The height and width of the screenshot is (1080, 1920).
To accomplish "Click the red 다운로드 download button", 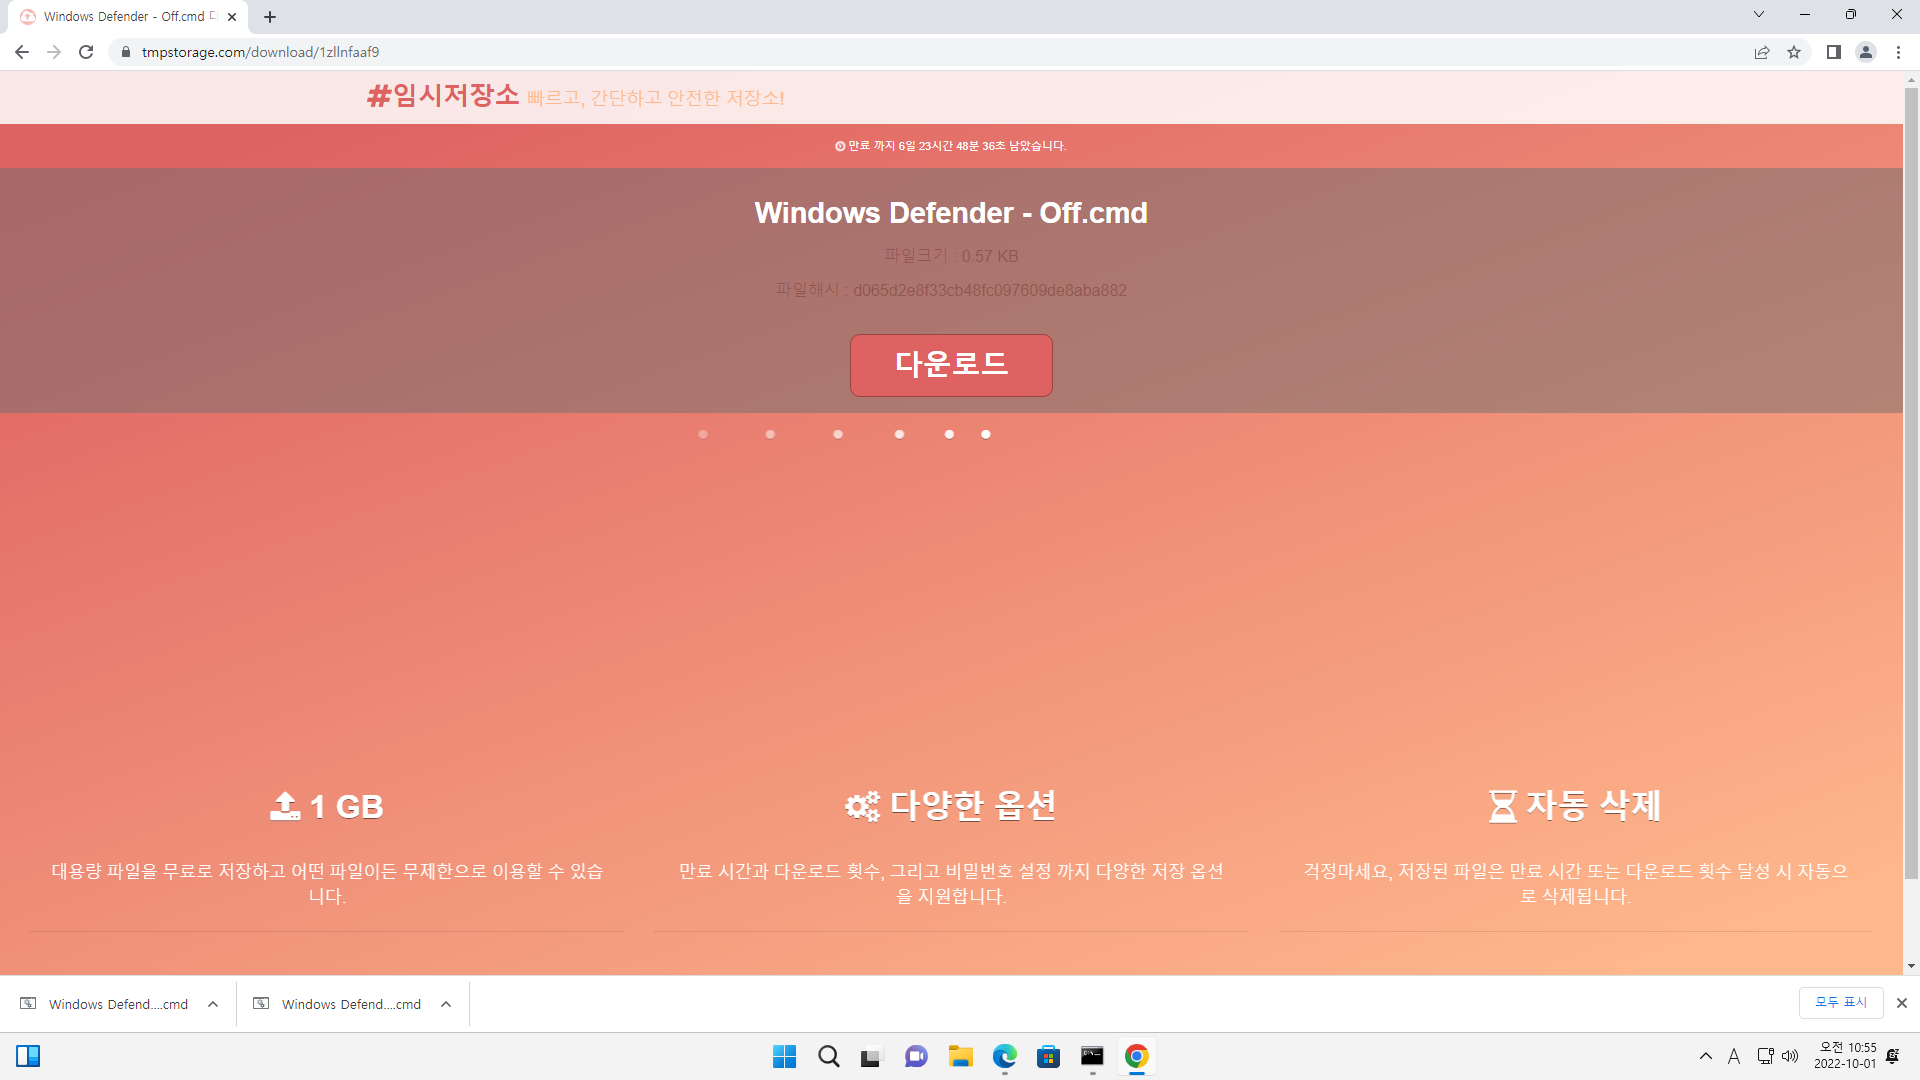I will click(951, 365).
